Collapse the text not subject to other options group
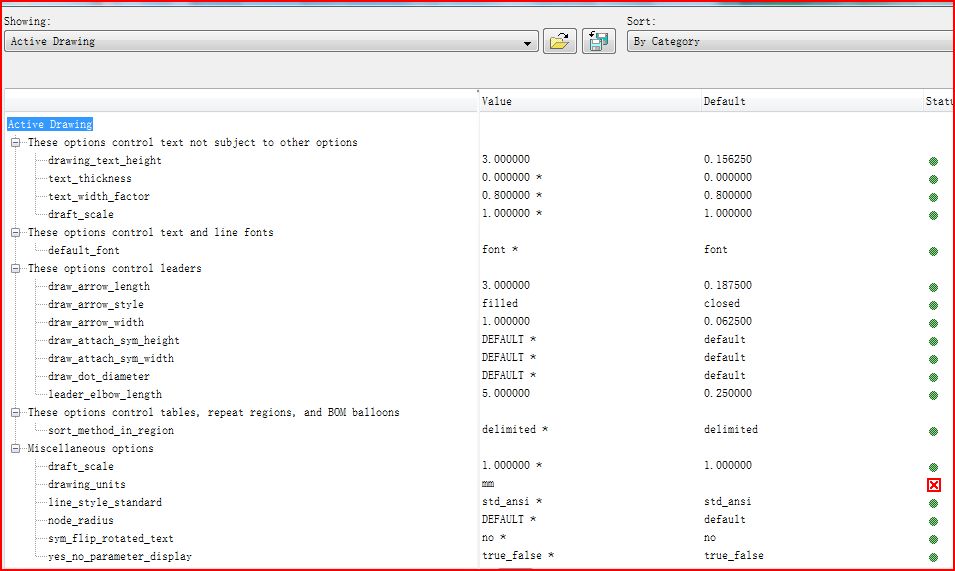 16,142
